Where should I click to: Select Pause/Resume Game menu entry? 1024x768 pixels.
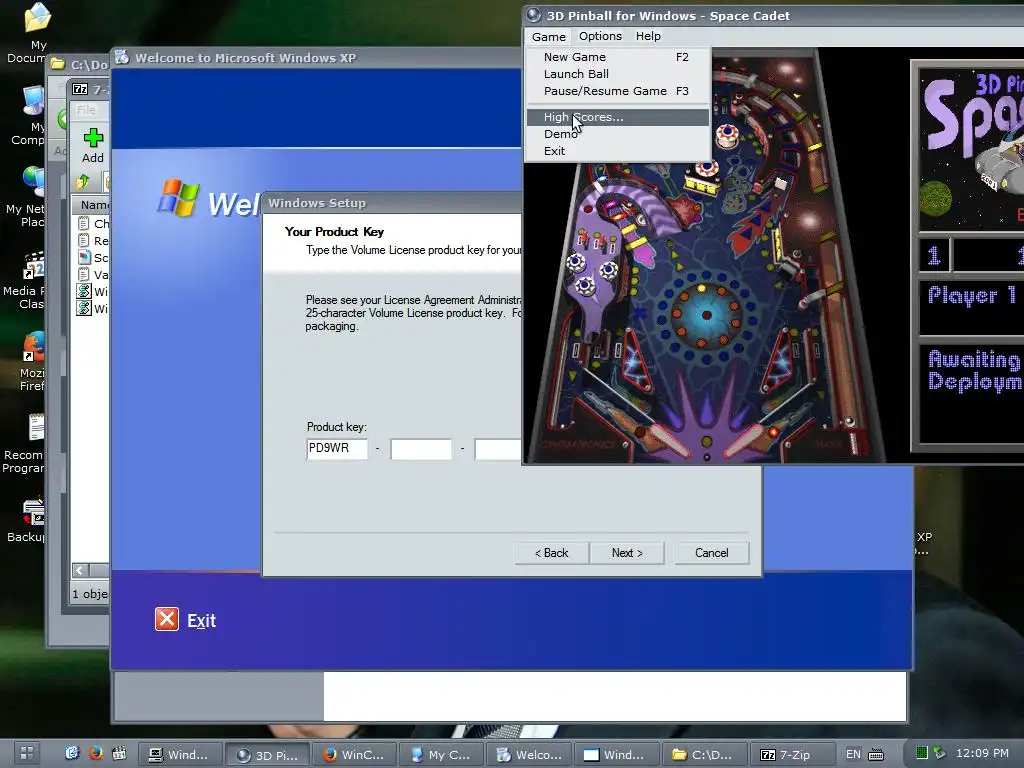[617, 91]
